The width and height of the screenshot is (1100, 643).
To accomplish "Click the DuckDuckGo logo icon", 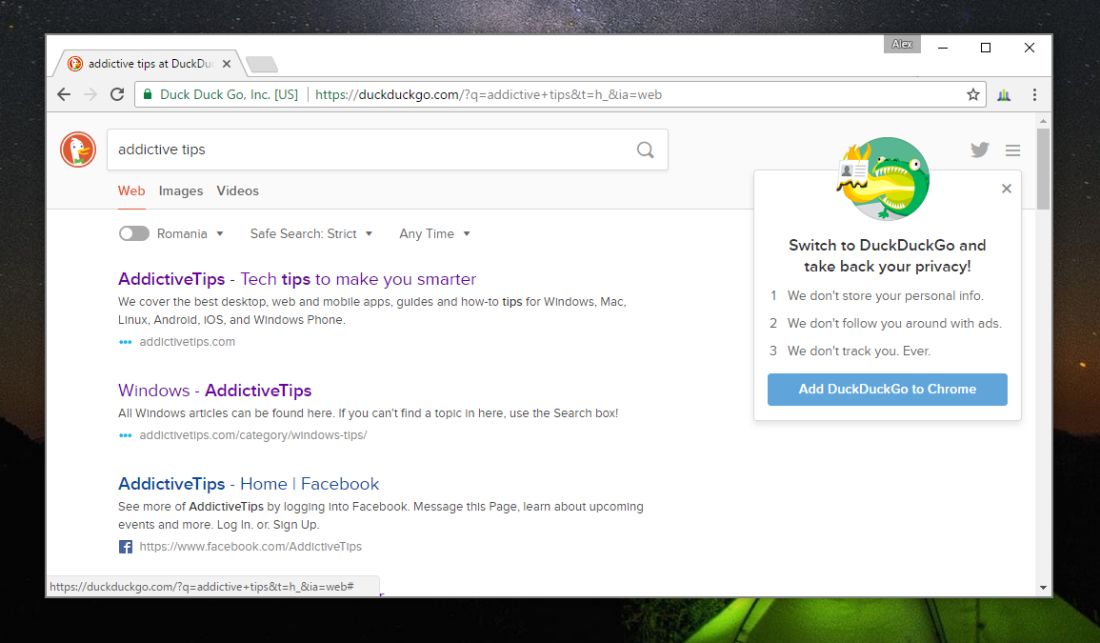I will pyautogui.click(x=78, y=149).
